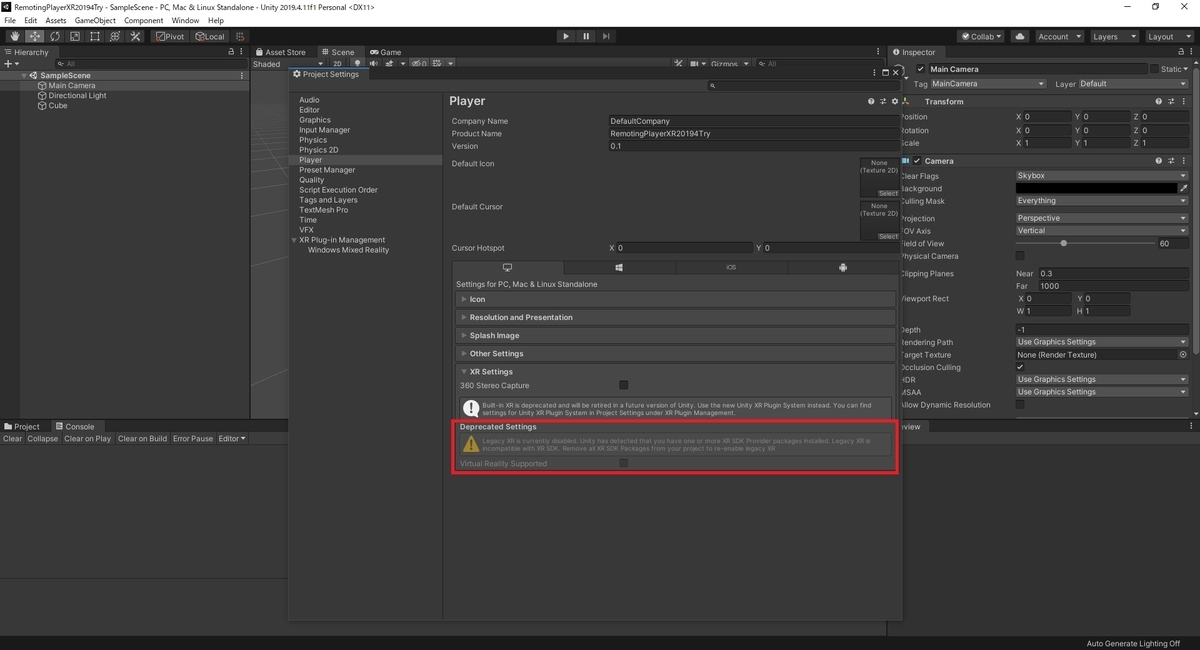Open the Layout dropdown
This screenshot has width=1200, height=650.
(1168, 36)
